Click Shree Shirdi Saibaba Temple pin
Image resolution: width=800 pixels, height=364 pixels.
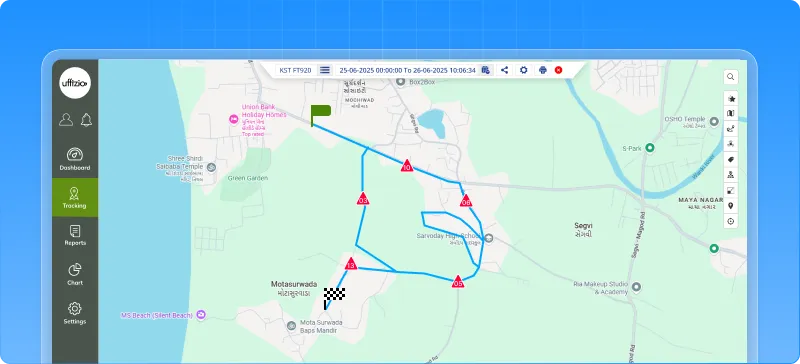tap(212, 167)
